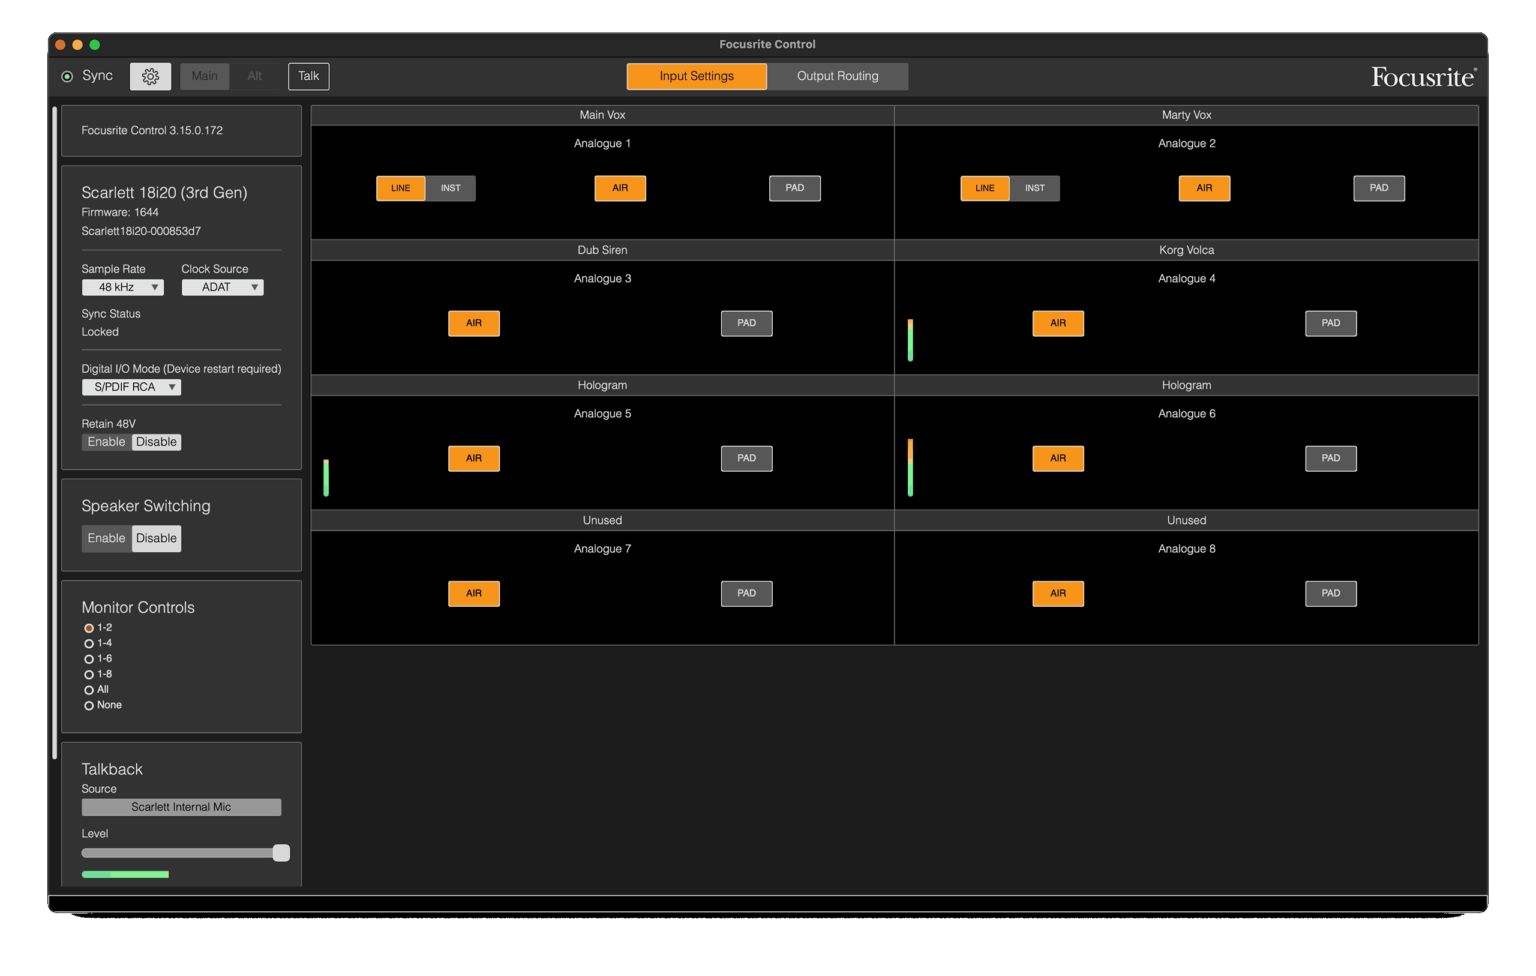Enable AIR on Analogue 1

pos(620,188)
